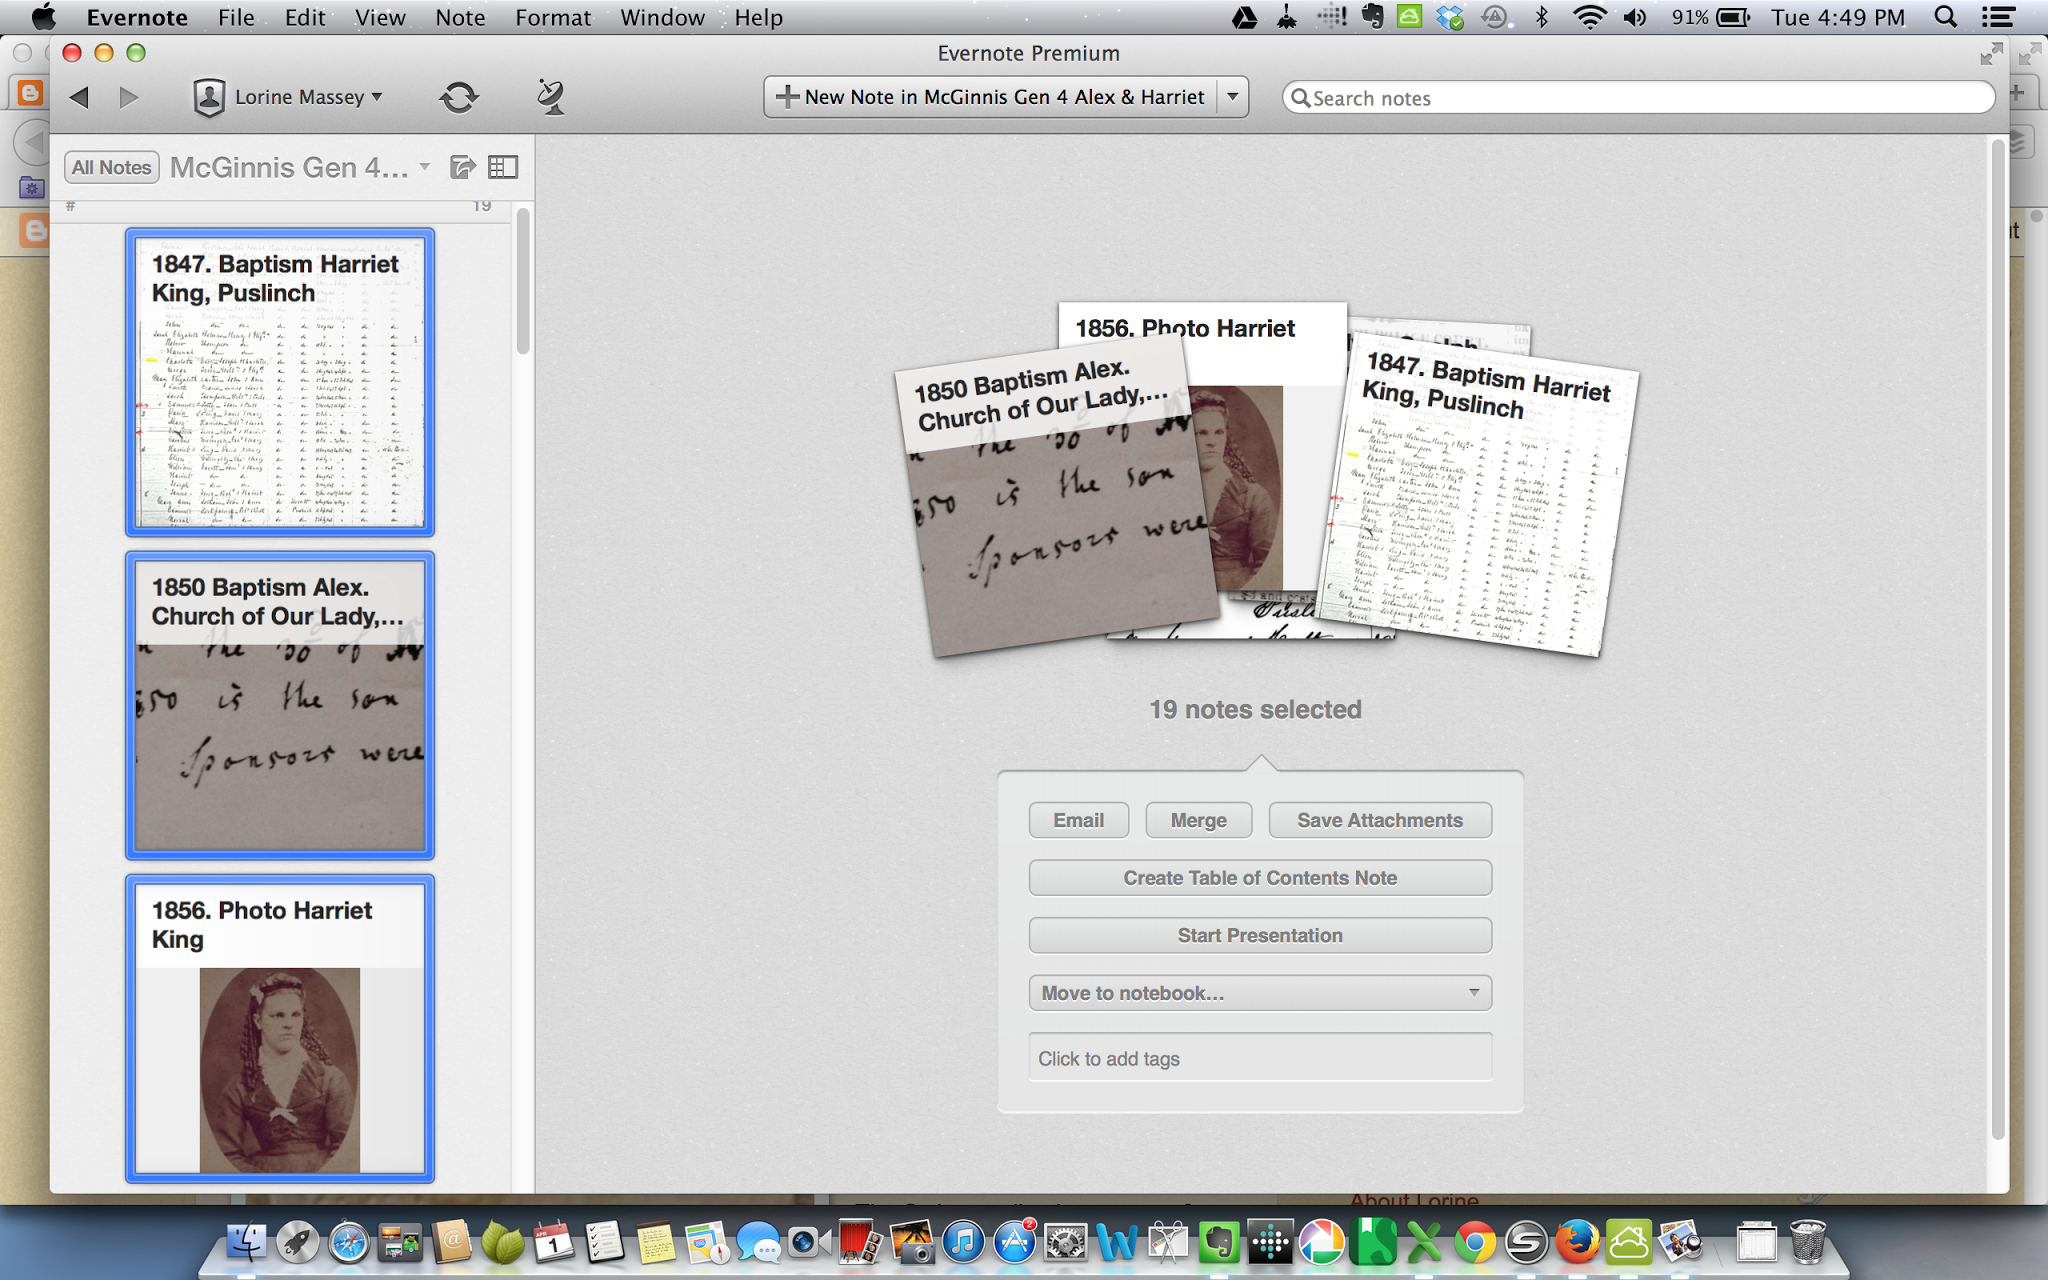Navigate forward with the right arrow icon
Screen dimensions: 2048x1280
127,96
